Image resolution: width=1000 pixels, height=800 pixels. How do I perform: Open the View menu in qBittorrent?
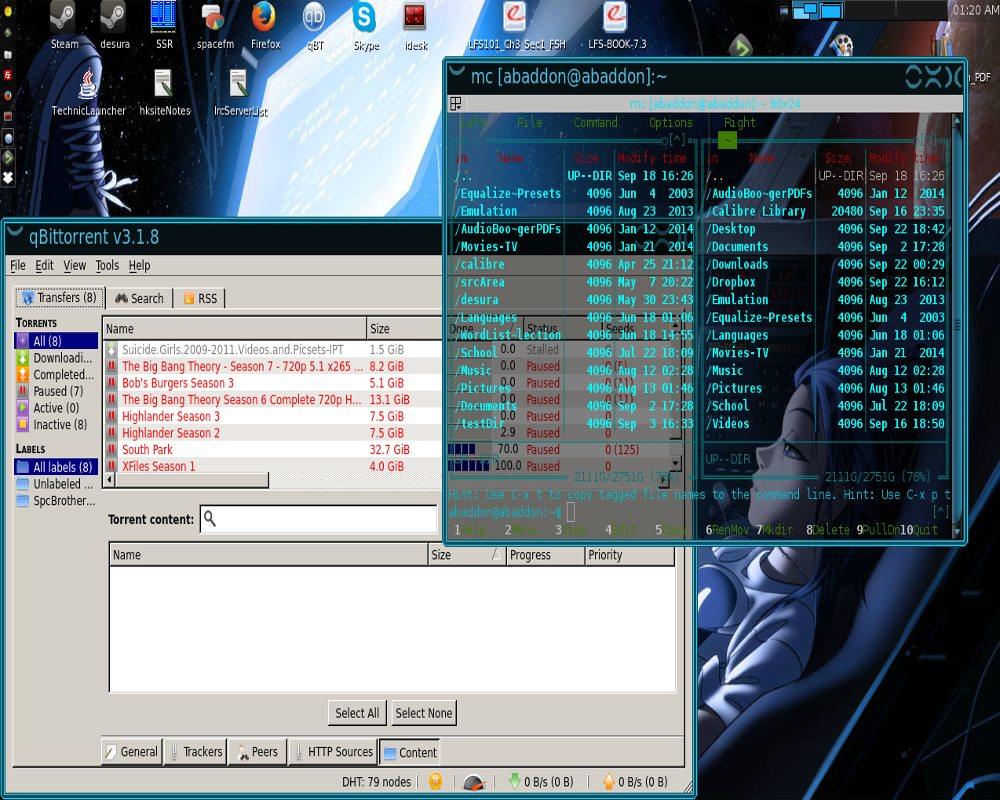(74, 265)
